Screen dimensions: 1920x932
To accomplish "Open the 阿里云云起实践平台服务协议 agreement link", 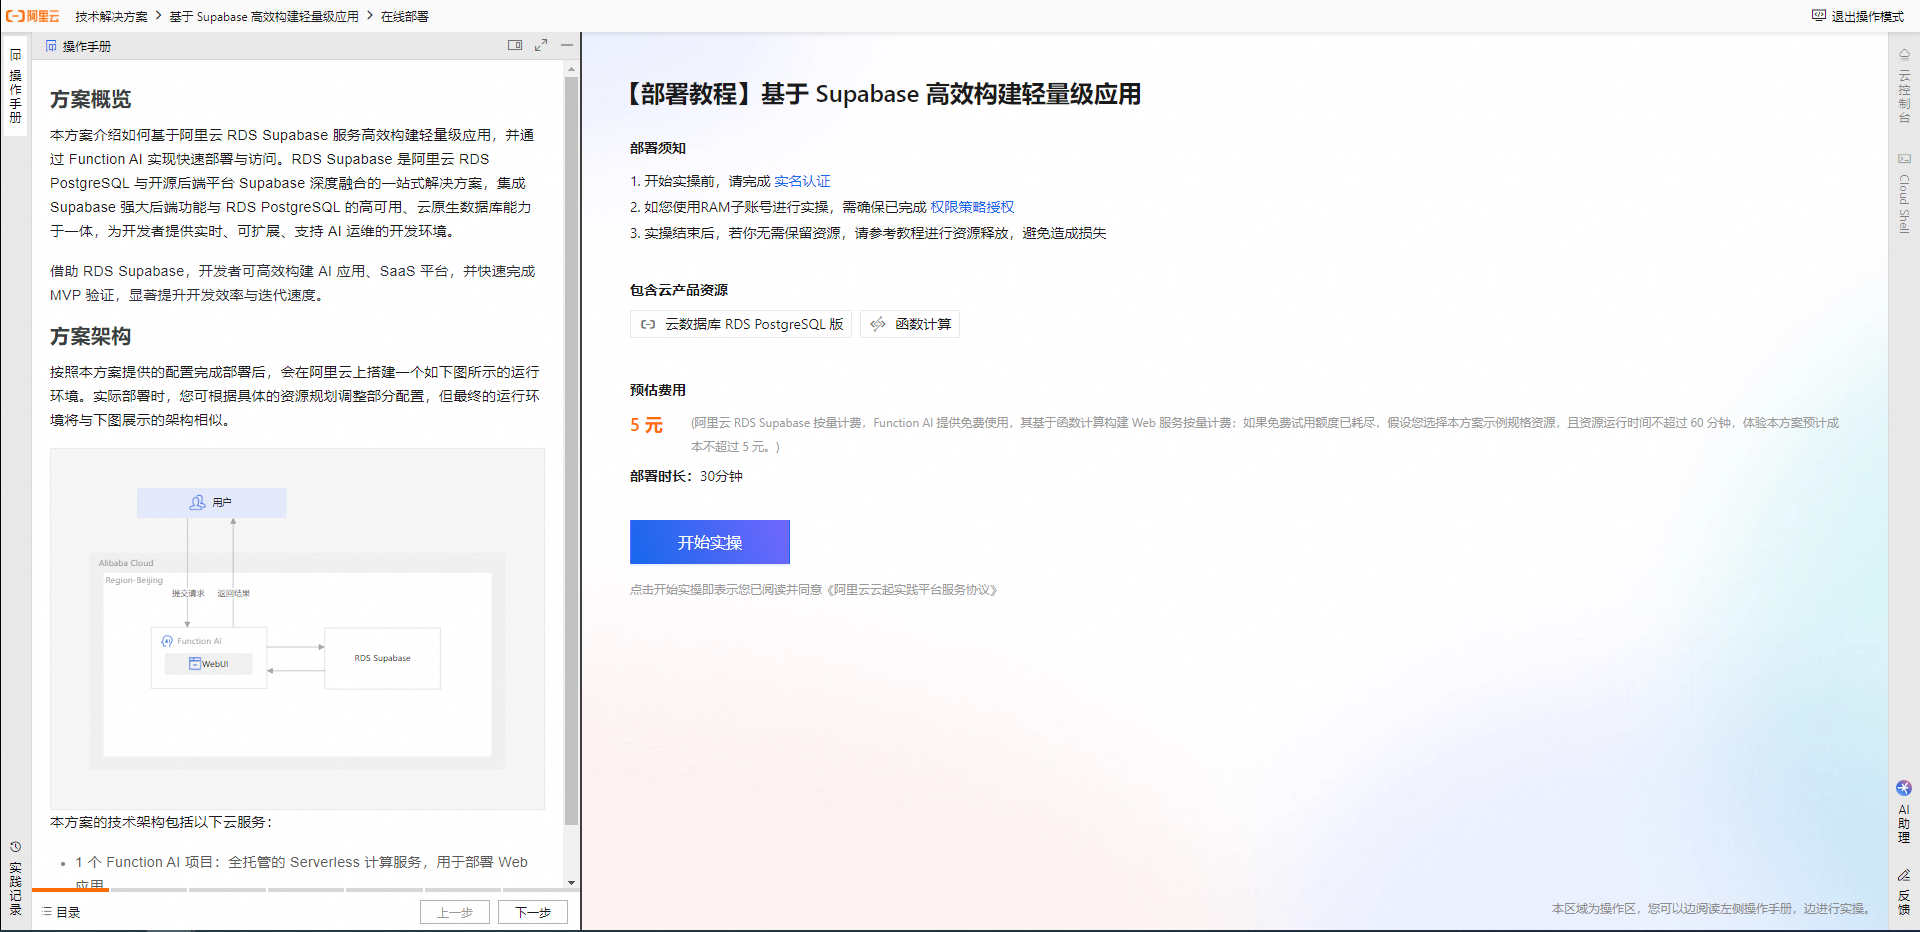I will click(911, 590).
